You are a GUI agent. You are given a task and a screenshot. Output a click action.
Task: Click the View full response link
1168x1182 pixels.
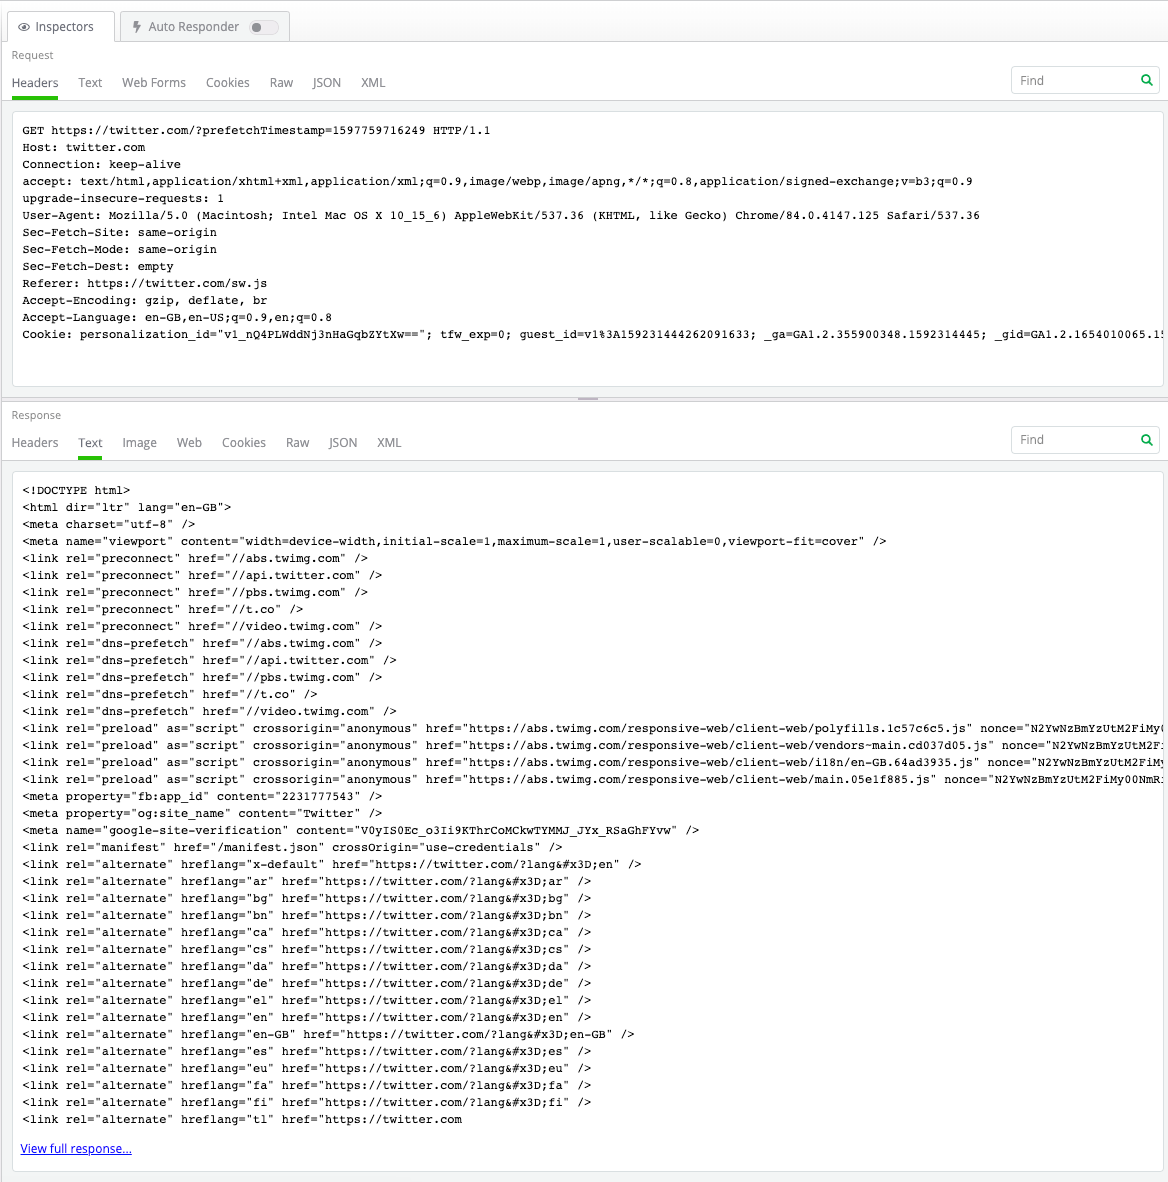pos(76,1148)
